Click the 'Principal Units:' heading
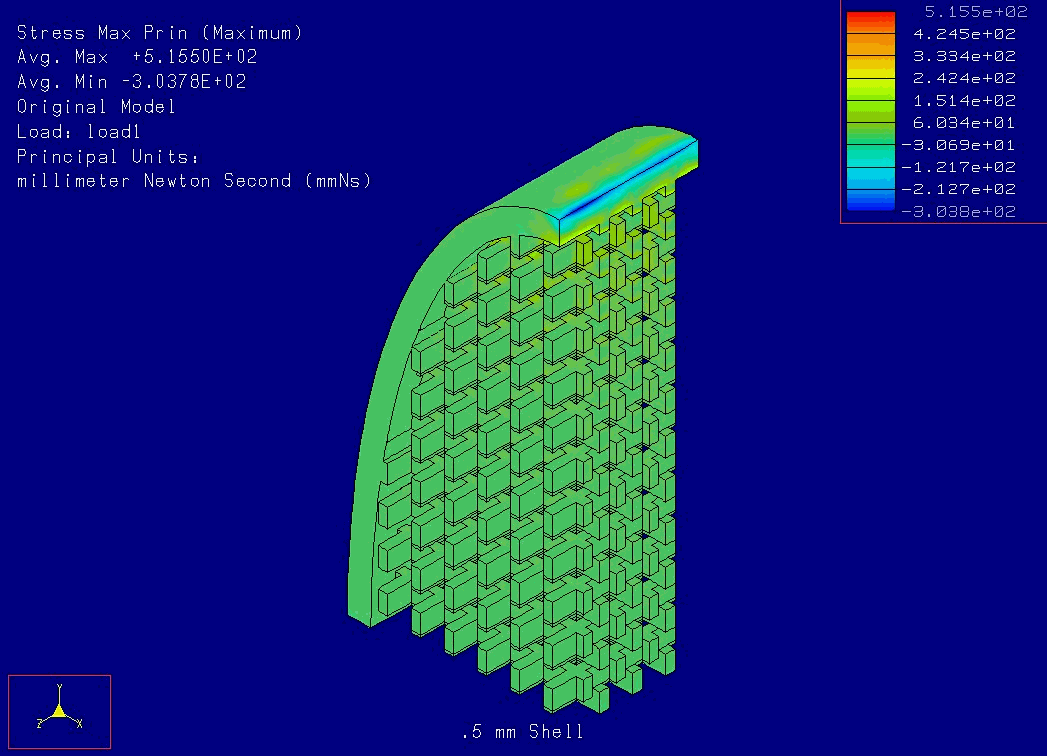Image resolution: width=1047 pixels, height=756 pixels. (x=109, y=157)
